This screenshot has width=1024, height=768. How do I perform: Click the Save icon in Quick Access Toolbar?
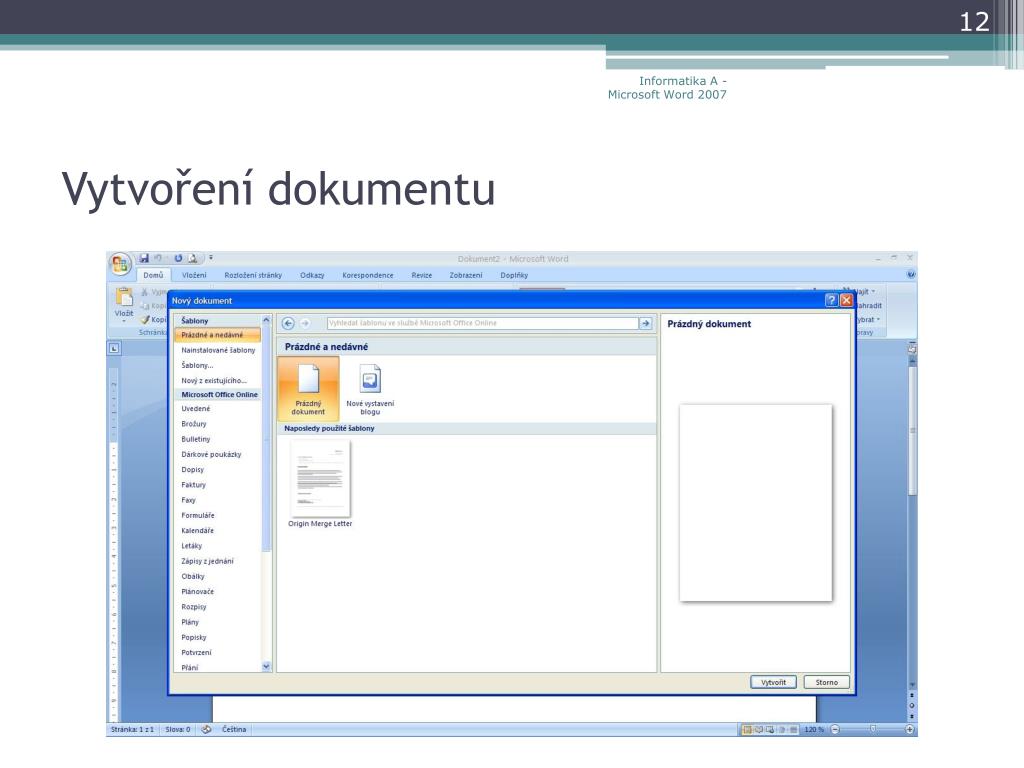pos(144,259)
